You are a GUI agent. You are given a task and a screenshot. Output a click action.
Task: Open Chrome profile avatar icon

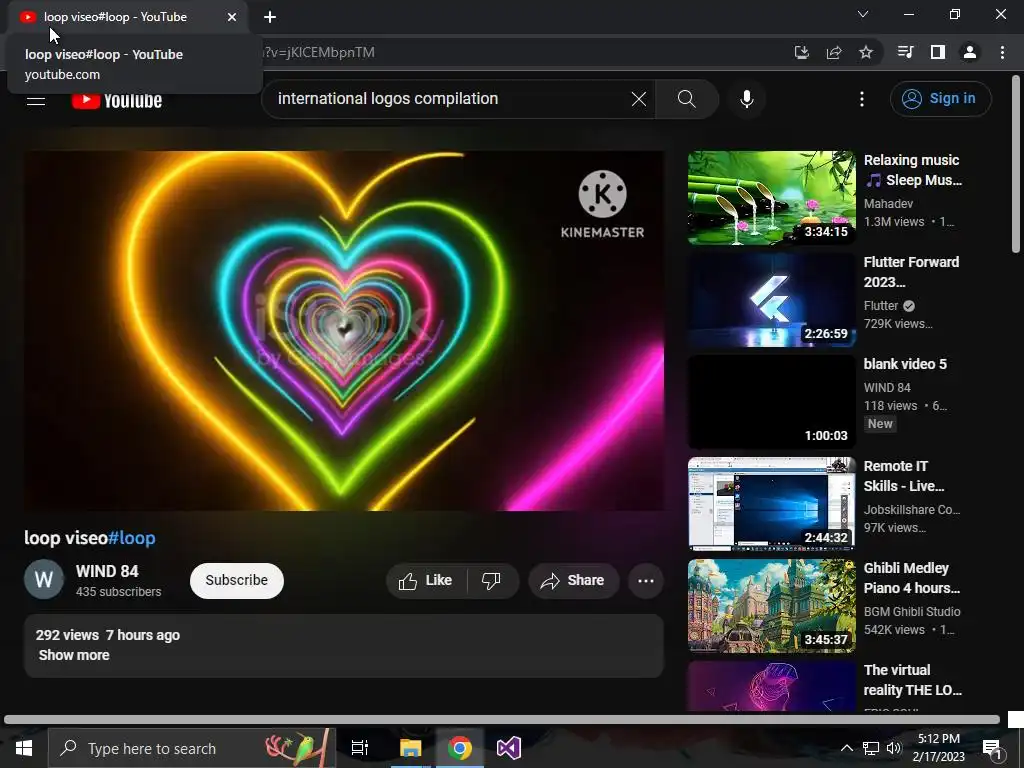coord(970,52)
